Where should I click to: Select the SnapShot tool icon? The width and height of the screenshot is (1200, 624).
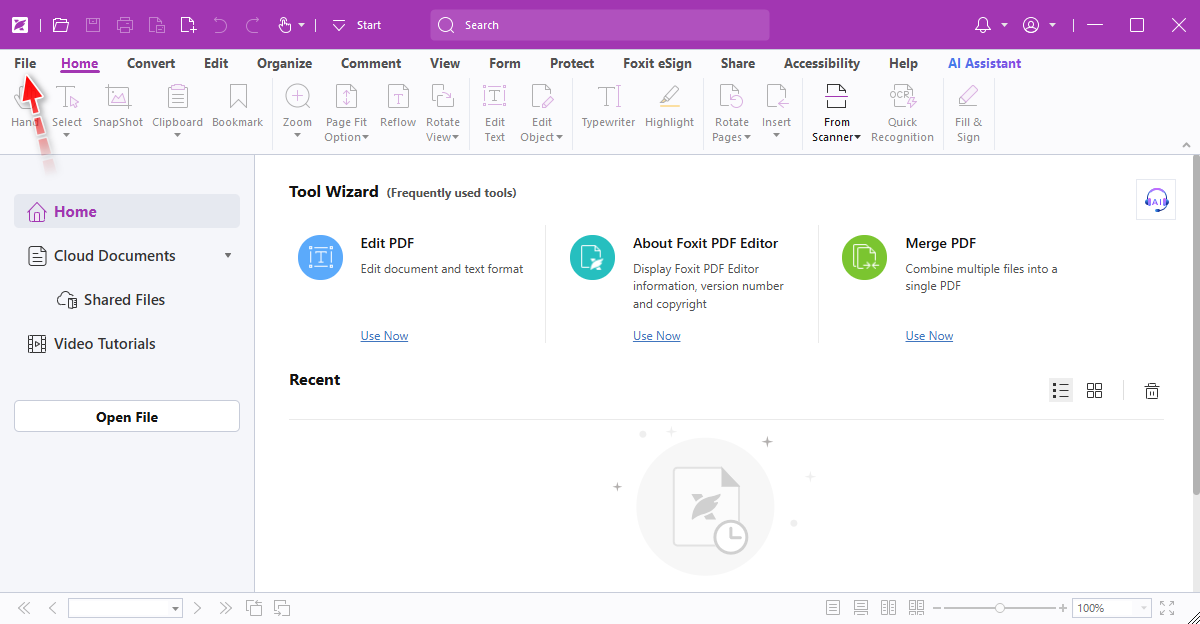(x=118, y=98)
